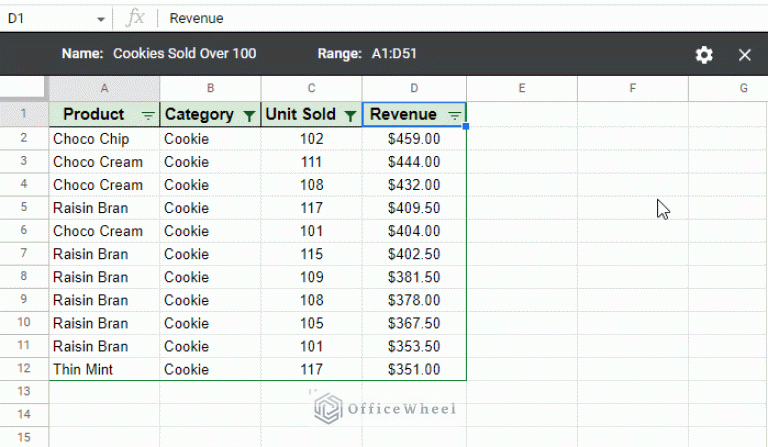This screenshot has width=768, height=447.
Task: Select column C header
Action: [312, 88]
